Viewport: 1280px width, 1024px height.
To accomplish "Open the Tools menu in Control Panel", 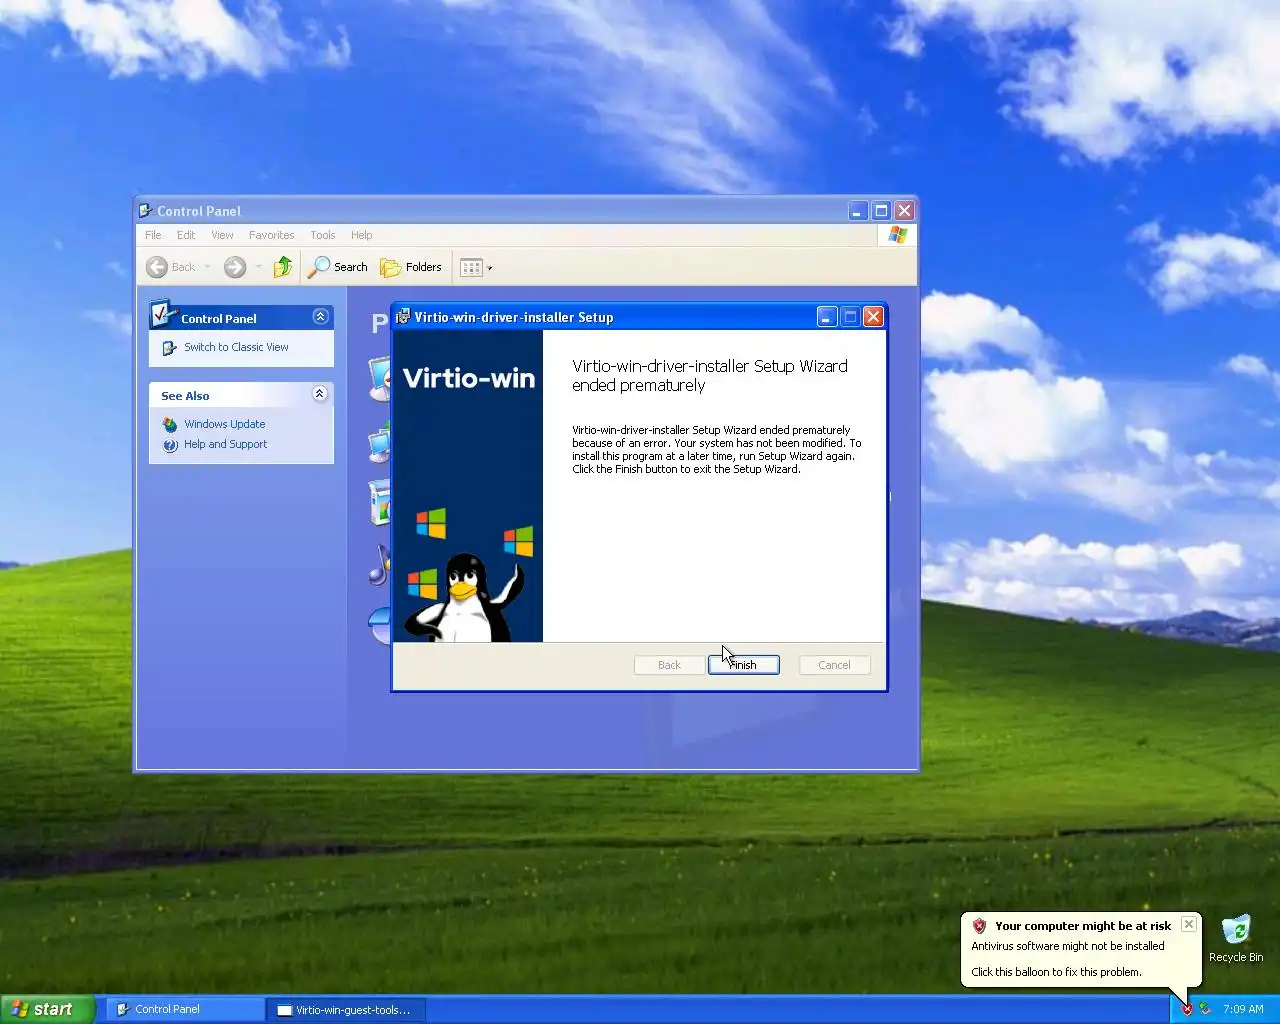I will [323, 235].
